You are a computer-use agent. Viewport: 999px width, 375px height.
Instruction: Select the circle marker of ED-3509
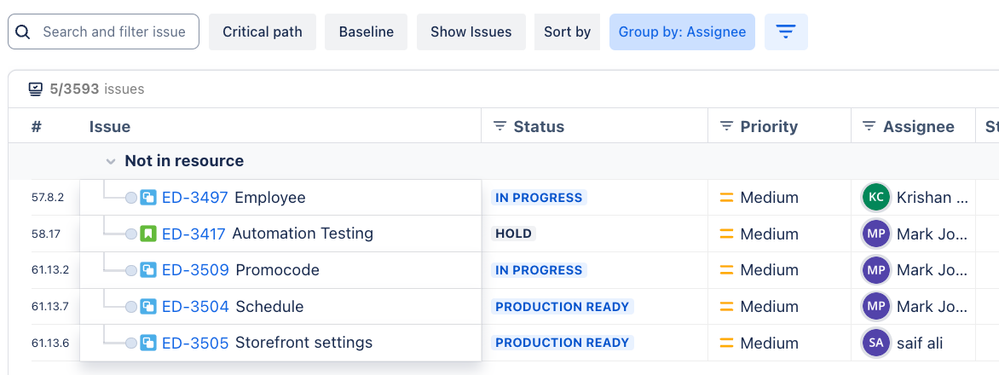pyautogui.click(x=131, y=271)
